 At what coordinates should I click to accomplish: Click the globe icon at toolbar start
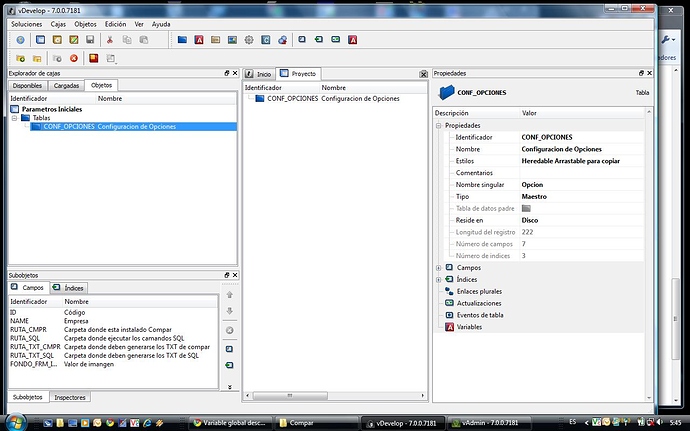[20, 40]
